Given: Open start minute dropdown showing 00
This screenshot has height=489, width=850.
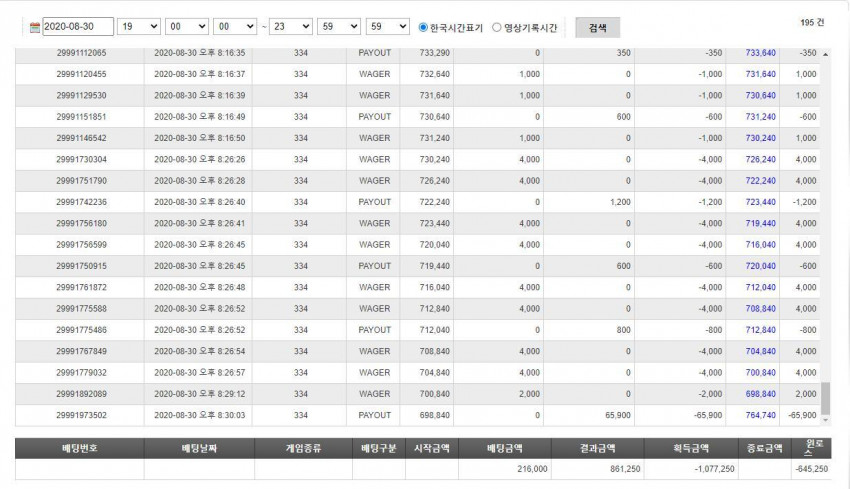Looking at the screenshot, I should (187, 27).
